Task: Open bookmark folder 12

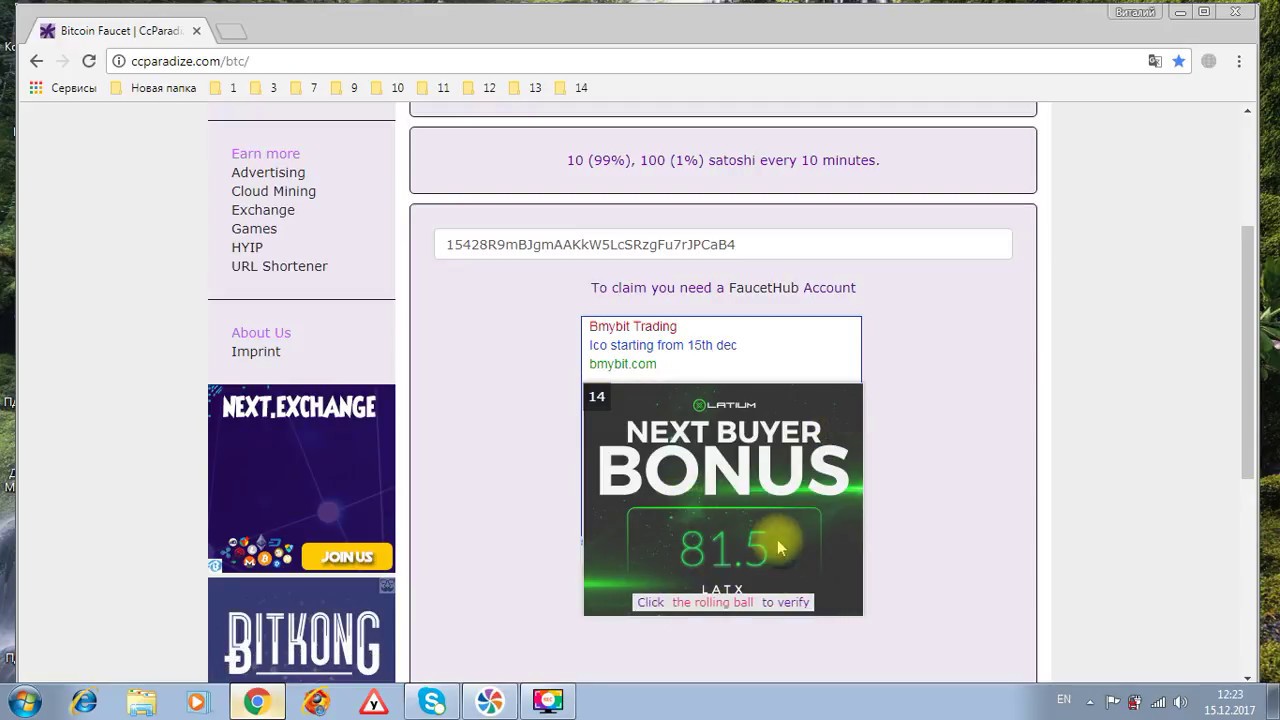Action: pos(478,88)
